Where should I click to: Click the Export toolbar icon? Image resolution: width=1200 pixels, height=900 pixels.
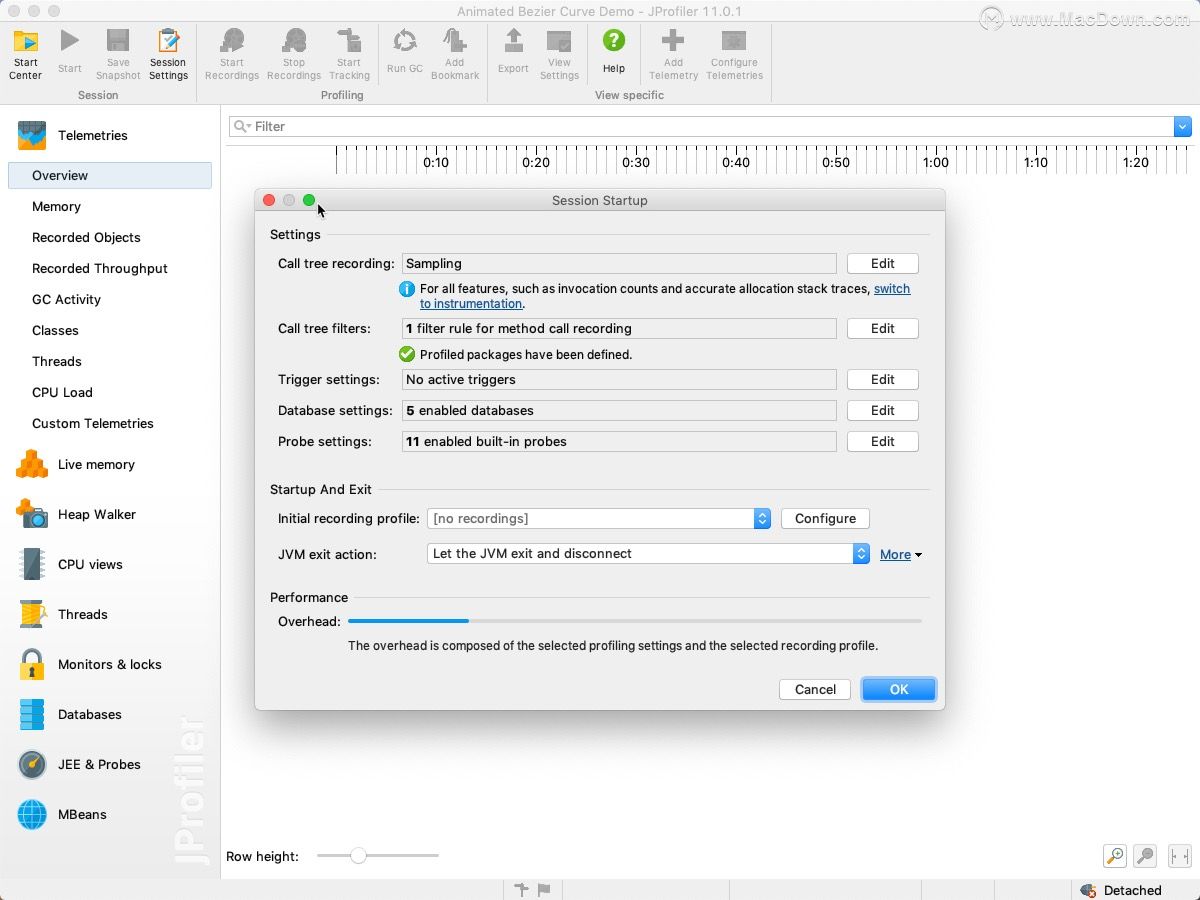click(513, 52)
